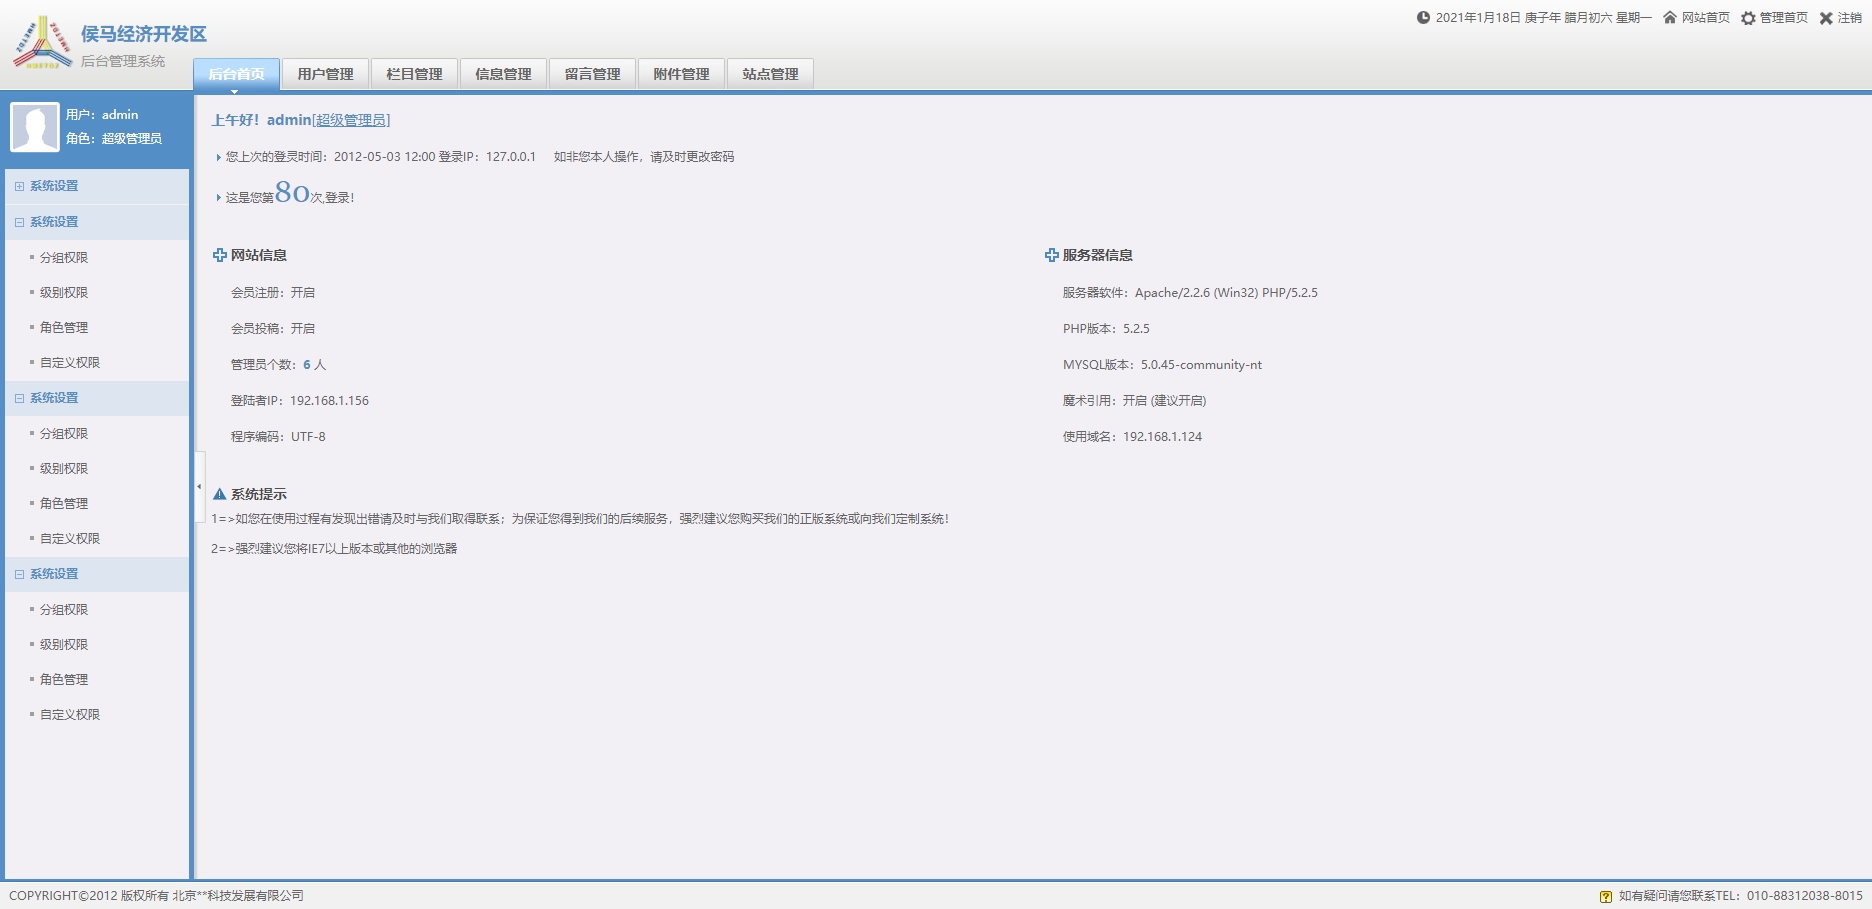The image size is (1872, 909).
Task: Click the question-mark help icon in footer
Action: point(1606,897)
